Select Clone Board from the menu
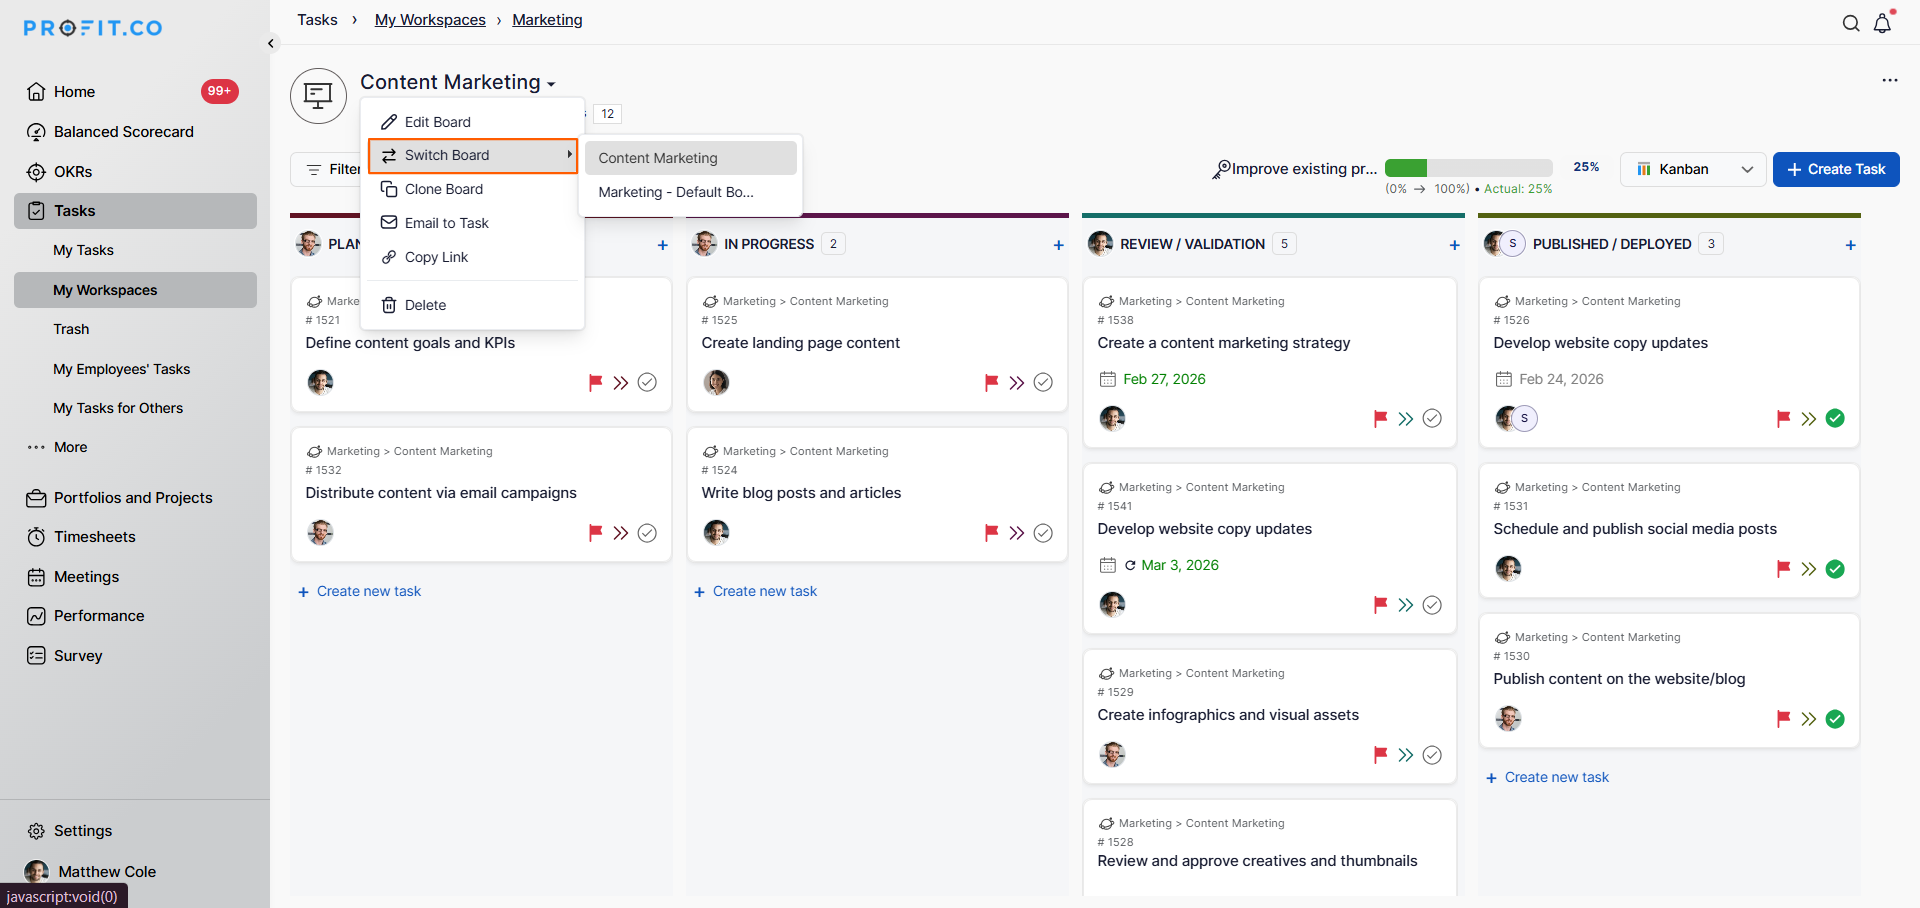This screenshot has height=908, width=1920. [x=443, y=189]
